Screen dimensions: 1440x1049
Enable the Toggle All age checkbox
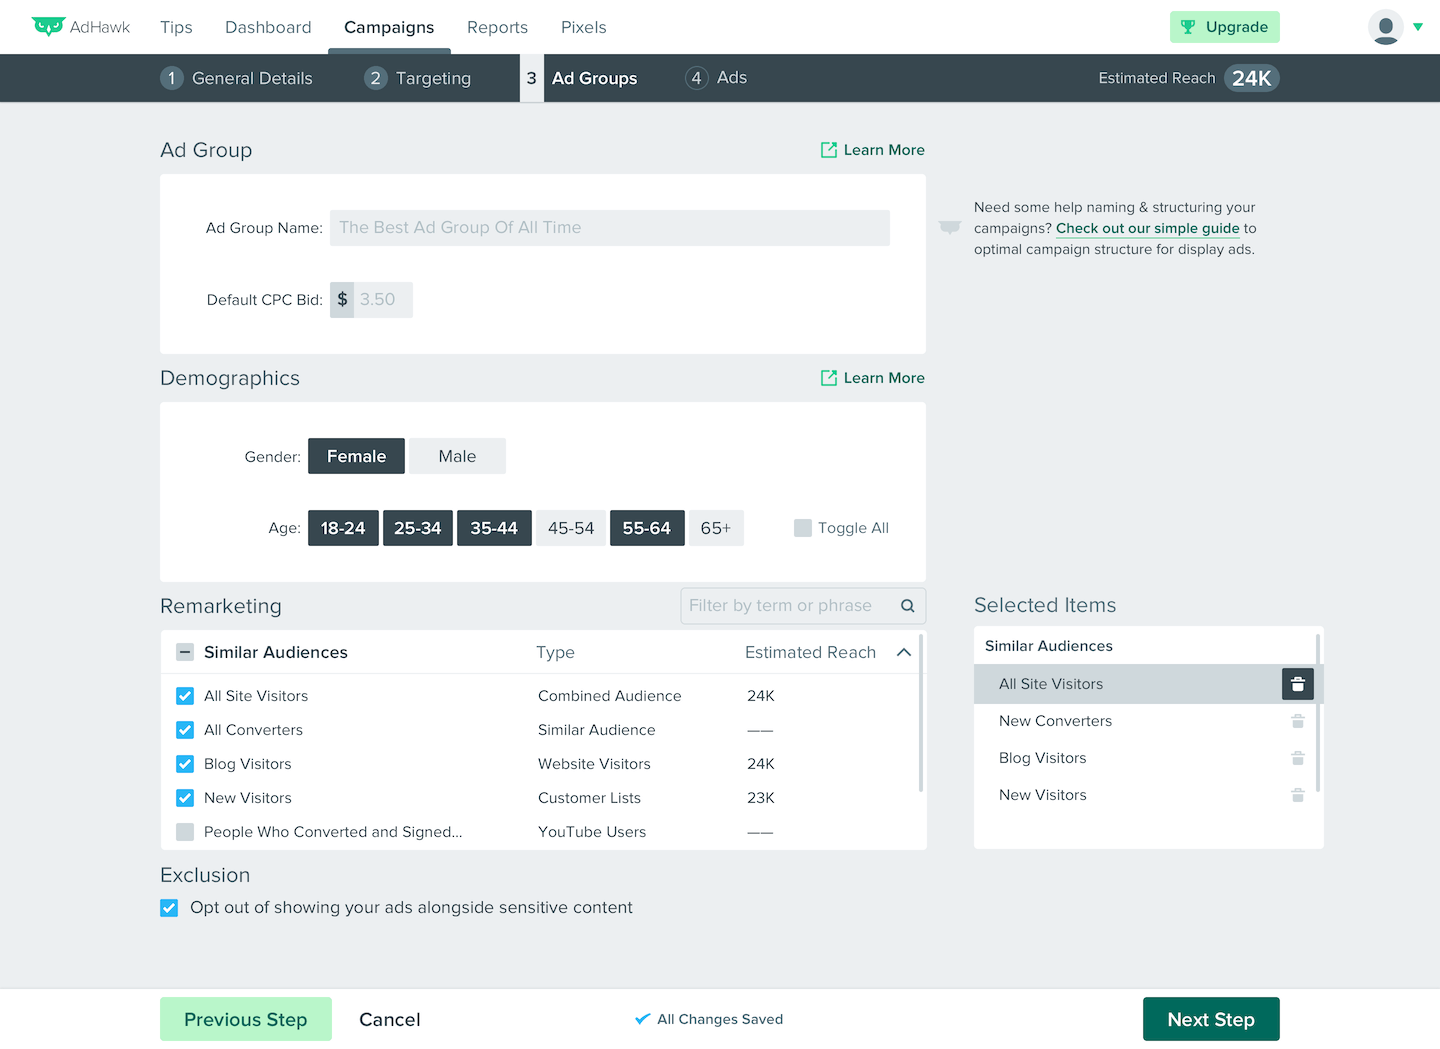coord(803,528)
